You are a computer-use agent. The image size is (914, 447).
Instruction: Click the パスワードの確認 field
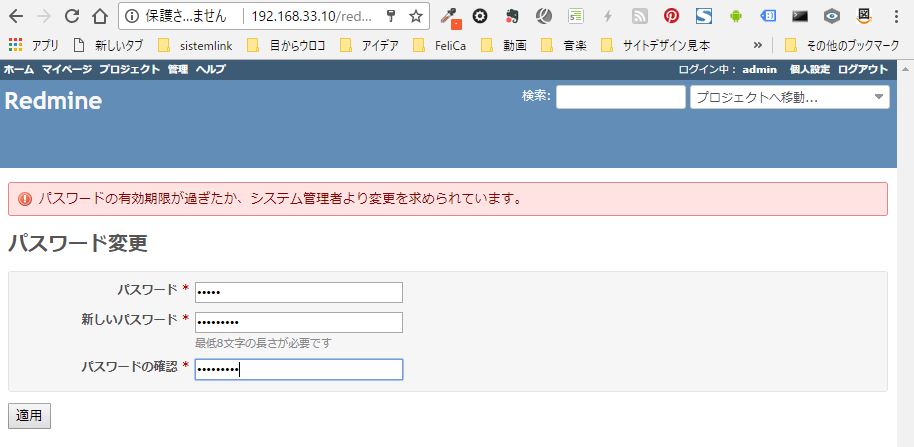298,369
